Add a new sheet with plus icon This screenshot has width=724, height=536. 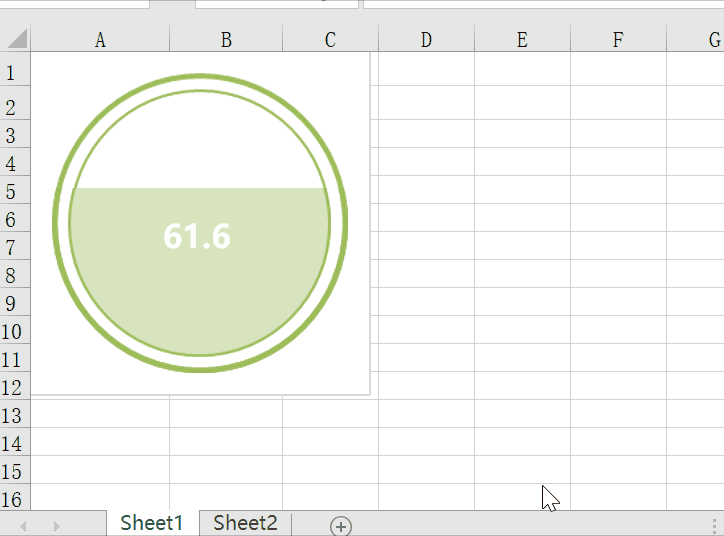[341, 526]
